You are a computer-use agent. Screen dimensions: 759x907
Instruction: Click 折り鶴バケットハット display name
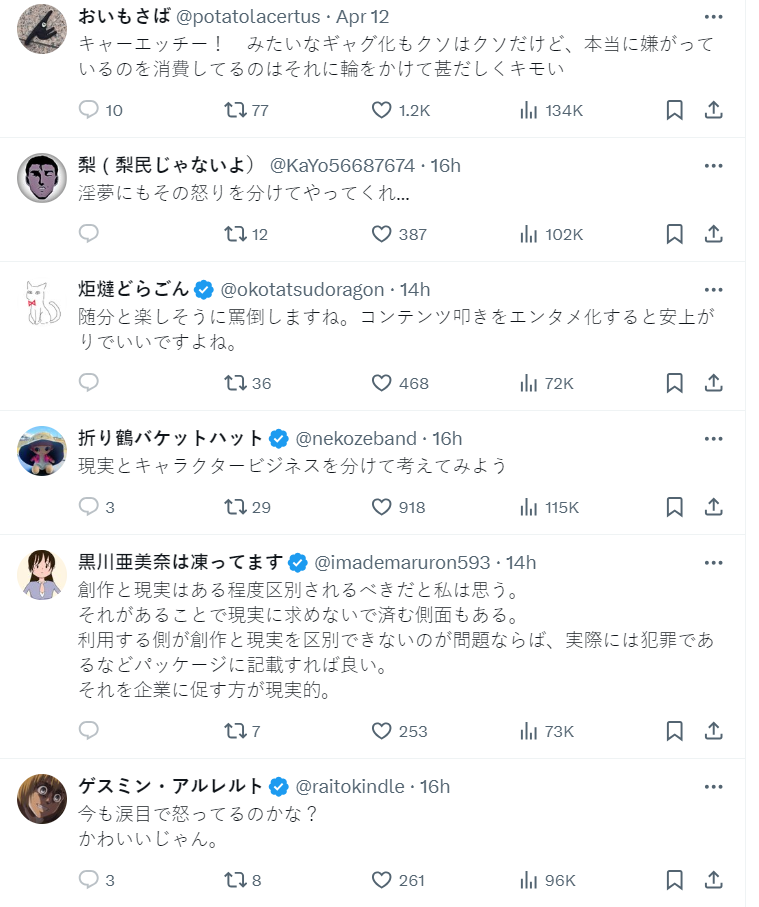coord(170,438)
